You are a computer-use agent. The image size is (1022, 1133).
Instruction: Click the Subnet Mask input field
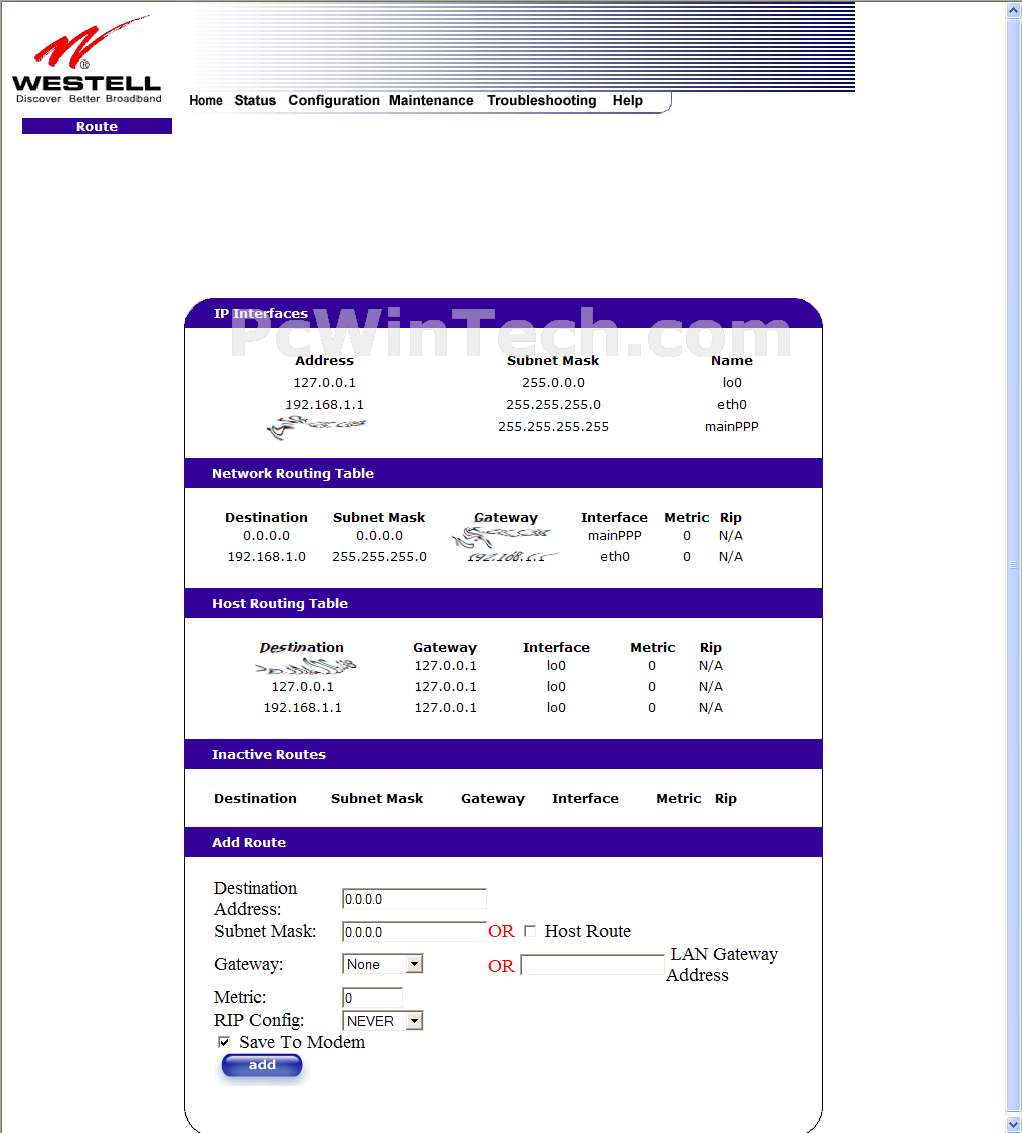click(x=414, y=931)
